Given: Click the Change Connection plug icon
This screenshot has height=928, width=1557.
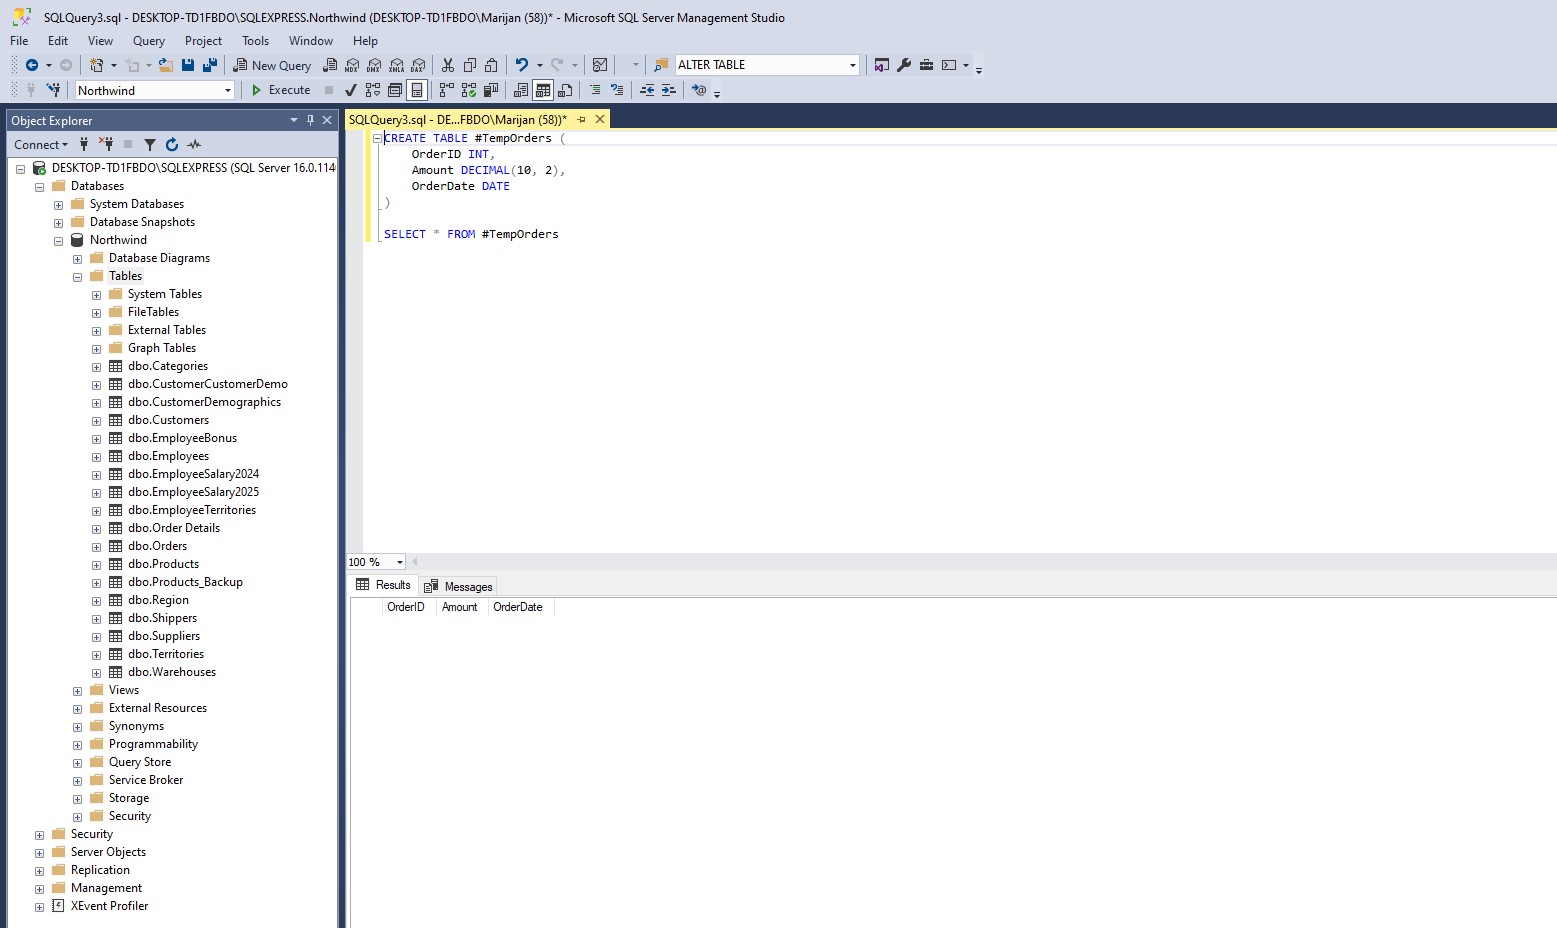Looking at the screenshot, I should tap(53, 90).
